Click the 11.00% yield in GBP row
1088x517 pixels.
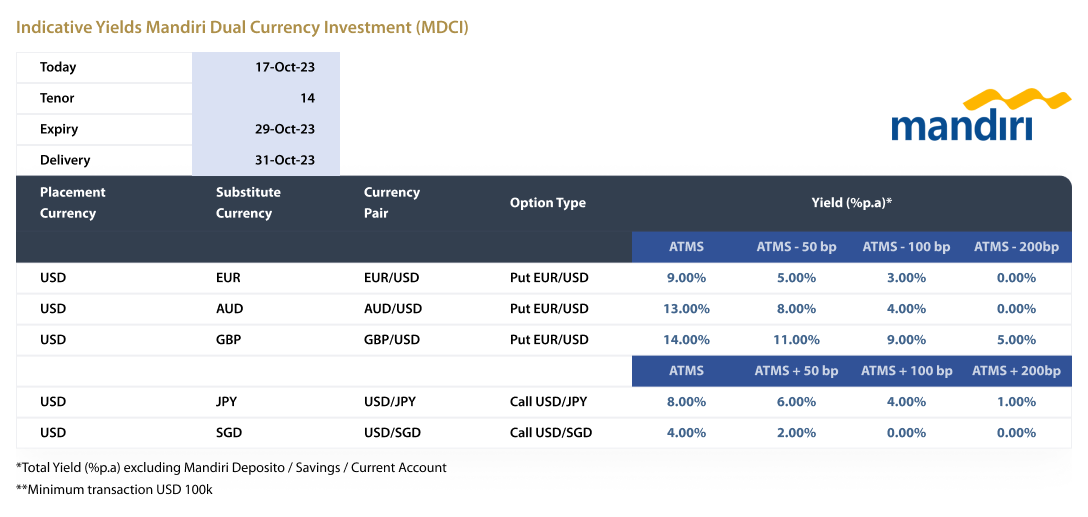coord(797,340)
